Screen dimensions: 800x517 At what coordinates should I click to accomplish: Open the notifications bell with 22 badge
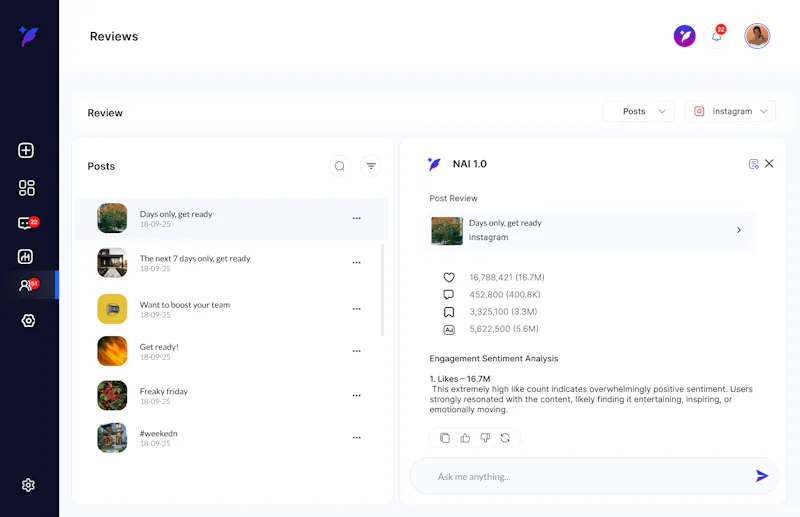point(717,36)
